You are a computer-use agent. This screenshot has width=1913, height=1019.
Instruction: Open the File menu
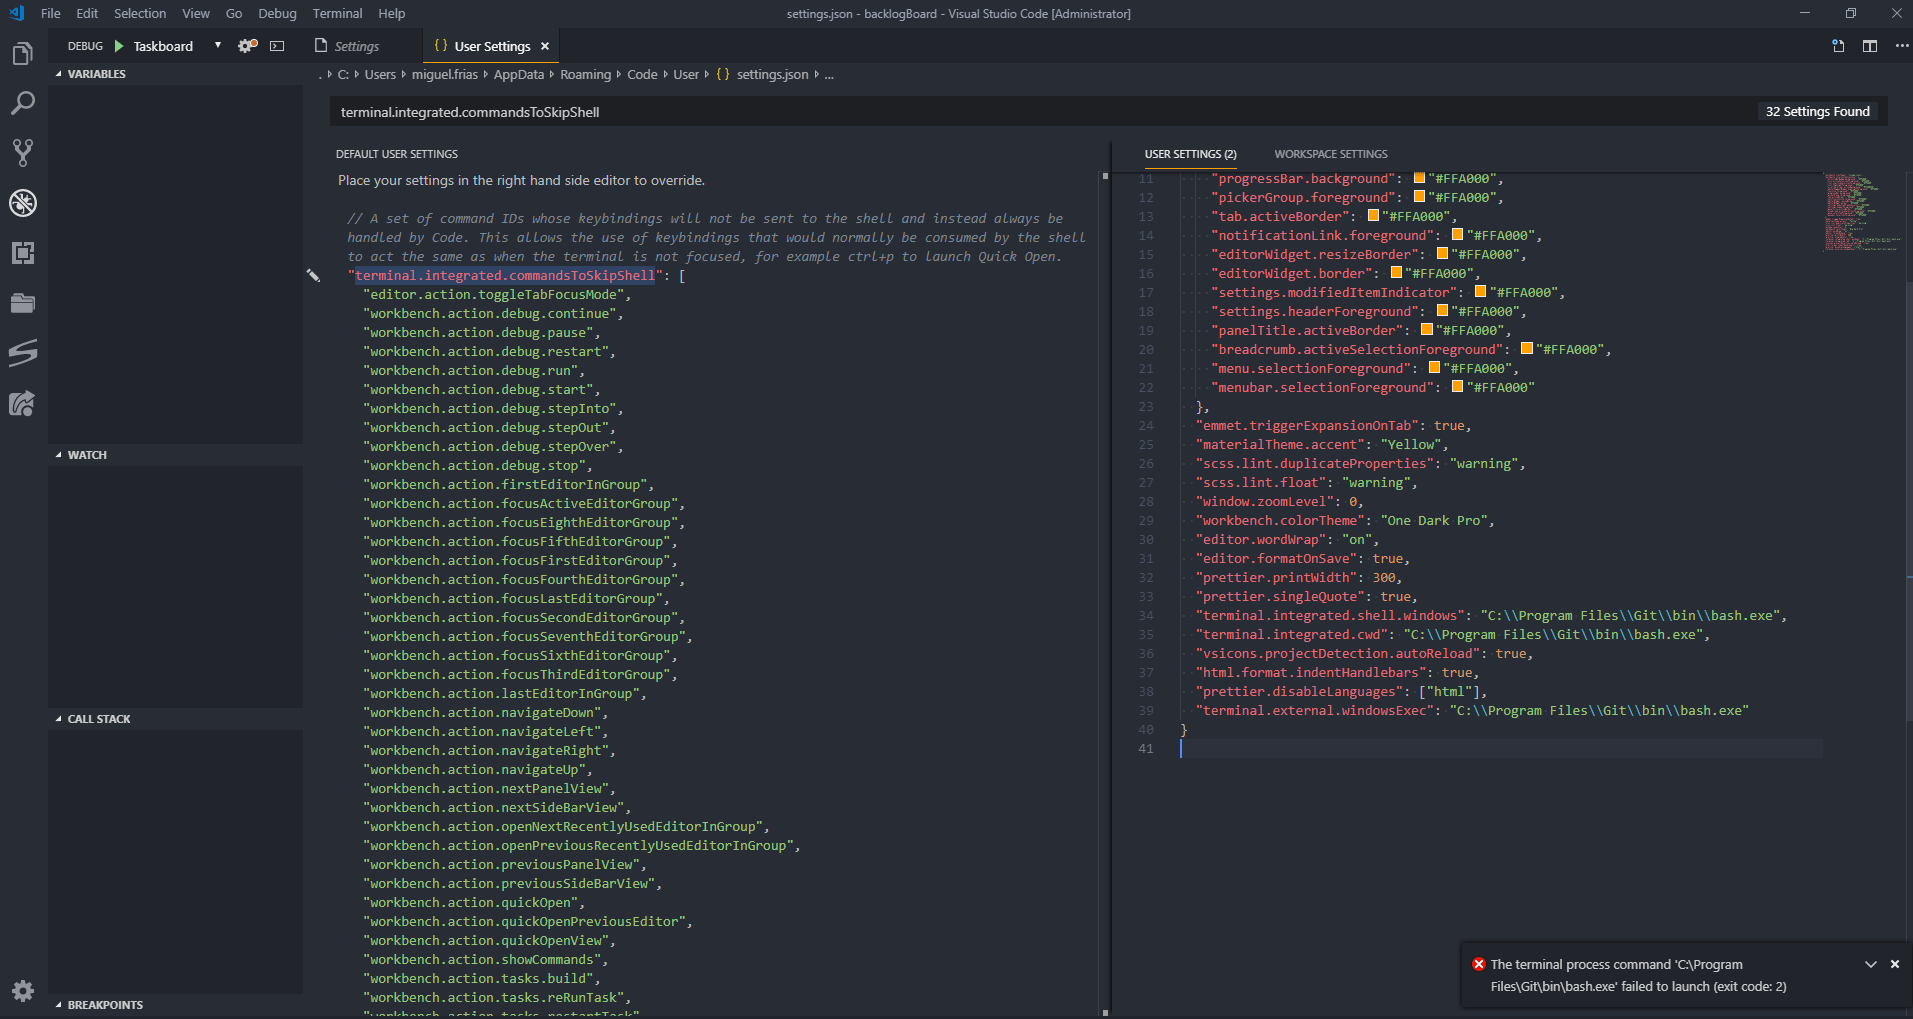[x=51, y=13]
